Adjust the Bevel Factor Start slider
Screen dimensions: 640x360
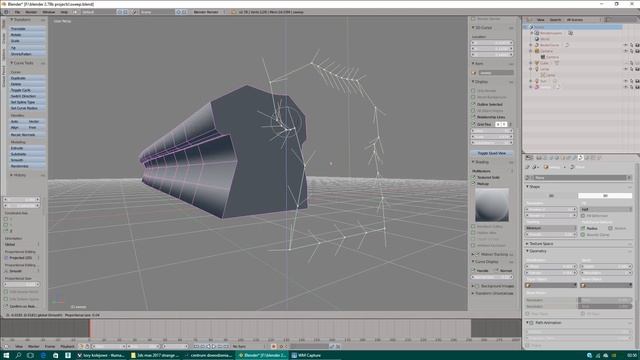click(x=605, y=300)
